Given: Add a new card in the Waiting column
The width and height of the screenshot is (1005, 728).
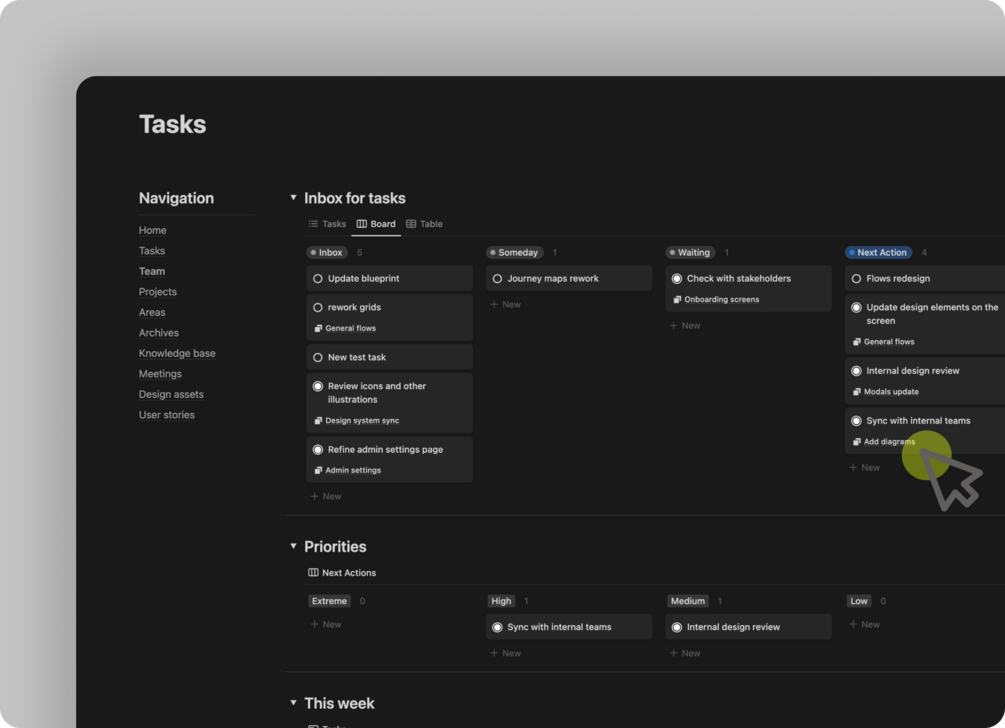Looking at the screenshot, I should pos(685,326).
